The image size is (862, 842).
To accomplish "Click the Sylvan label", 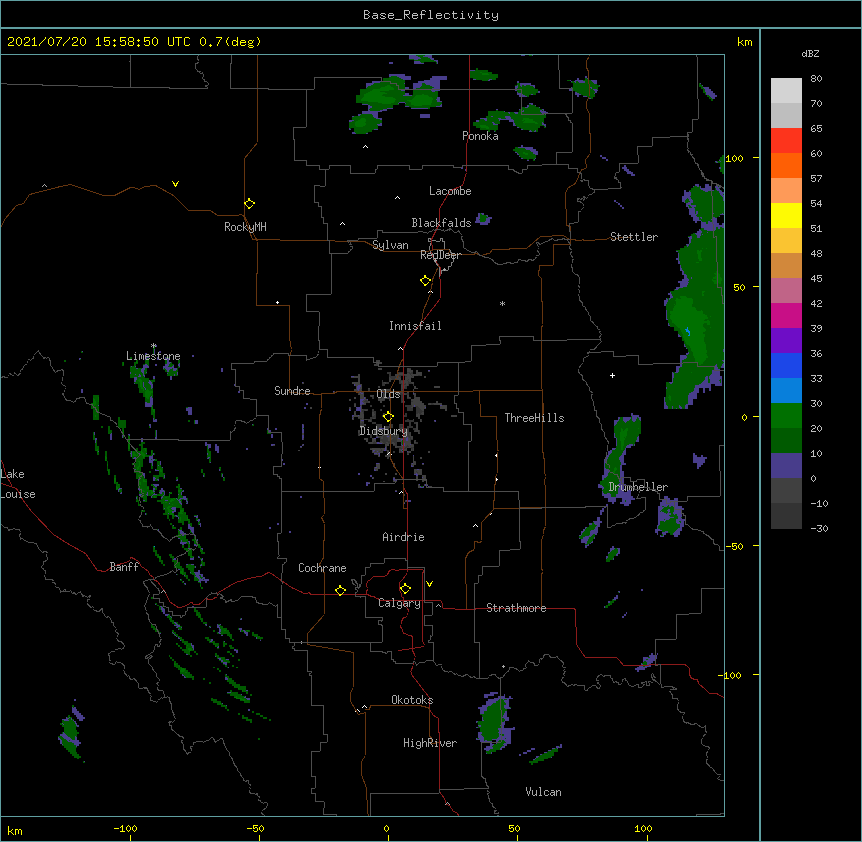I will [390, 245].
